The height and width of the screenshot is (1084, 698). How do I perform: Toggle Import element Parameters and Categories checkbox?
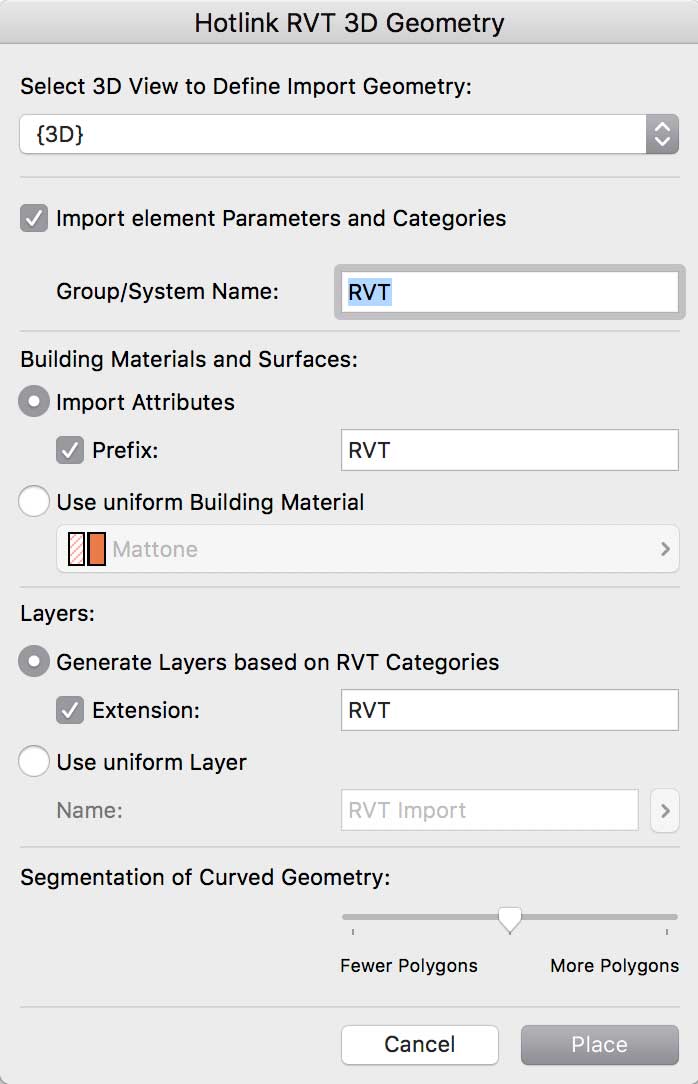pos(34,218)
